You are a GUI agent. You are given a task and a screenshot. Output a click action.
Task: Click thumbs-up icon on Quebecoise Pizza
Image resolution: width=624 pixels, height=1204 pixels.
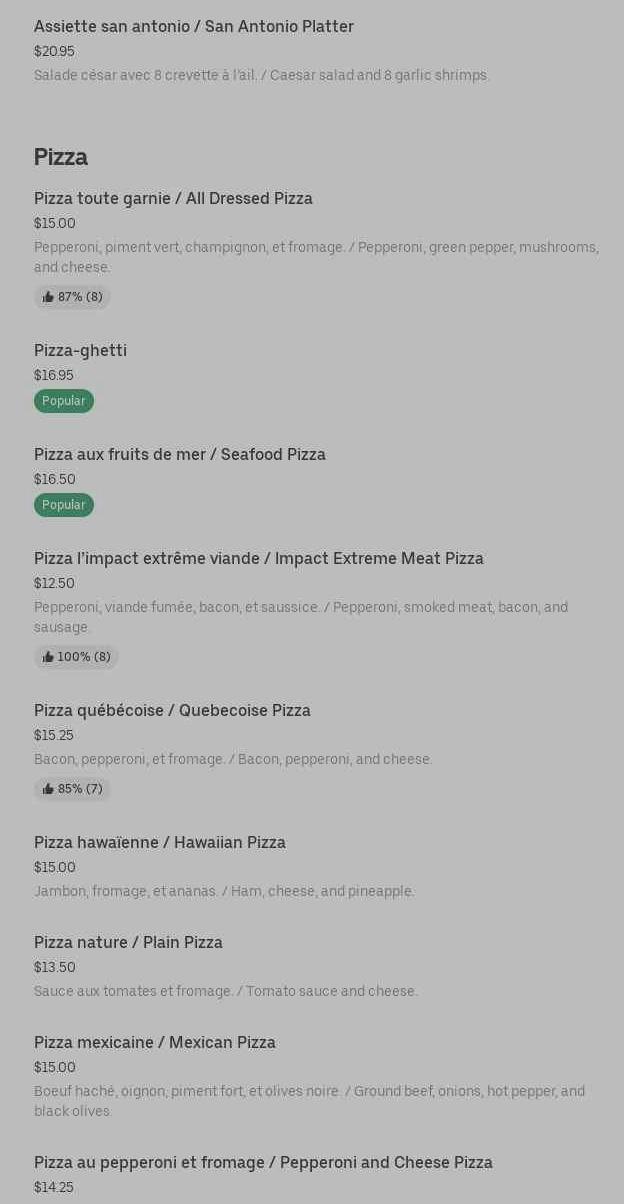tap(48, 789)
